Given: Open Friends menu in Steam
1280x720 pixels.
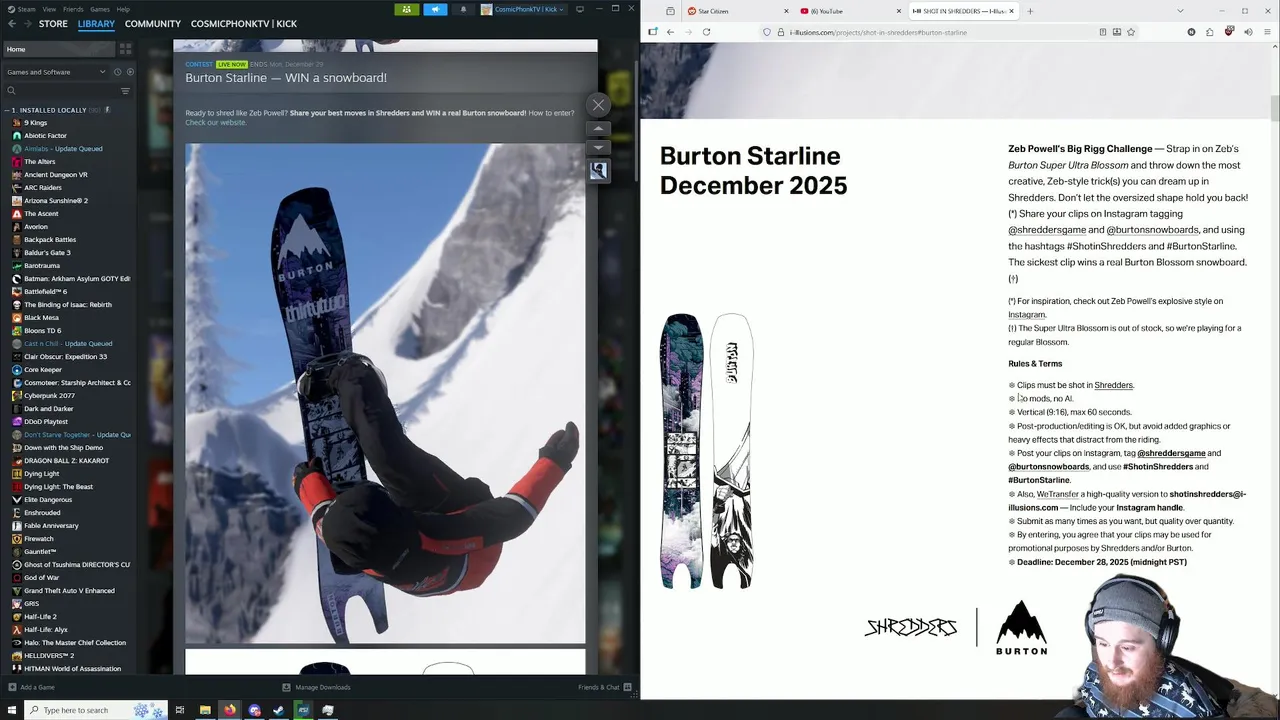Looking at the screenshot, I should 73,9.
